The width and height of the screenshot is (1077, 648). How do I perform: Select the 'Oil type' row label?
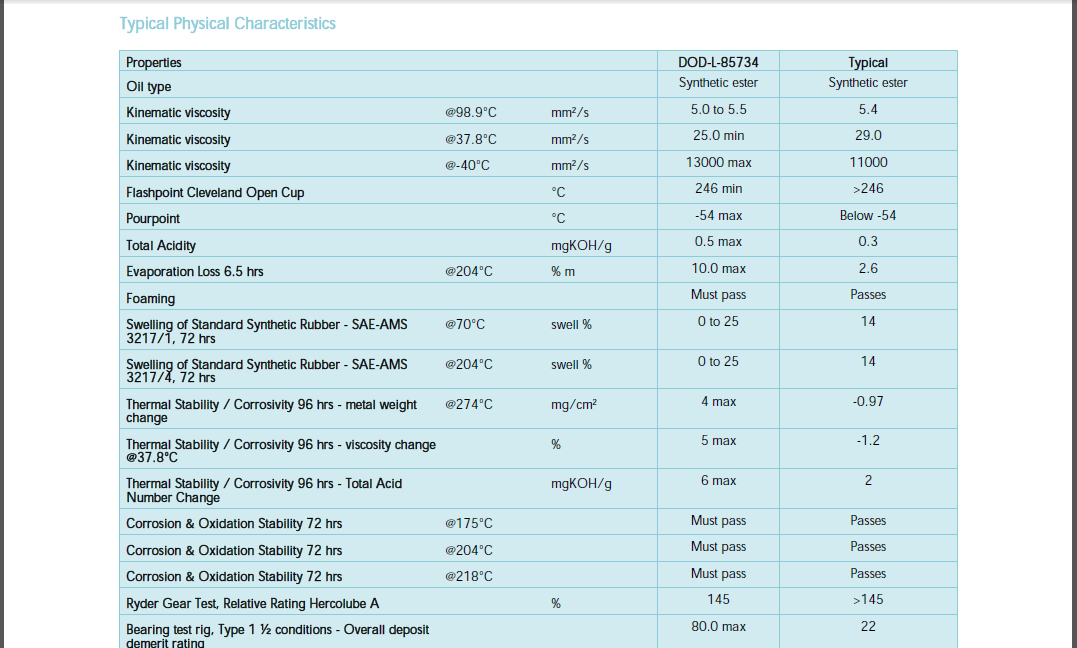click(x=148, y=87)
